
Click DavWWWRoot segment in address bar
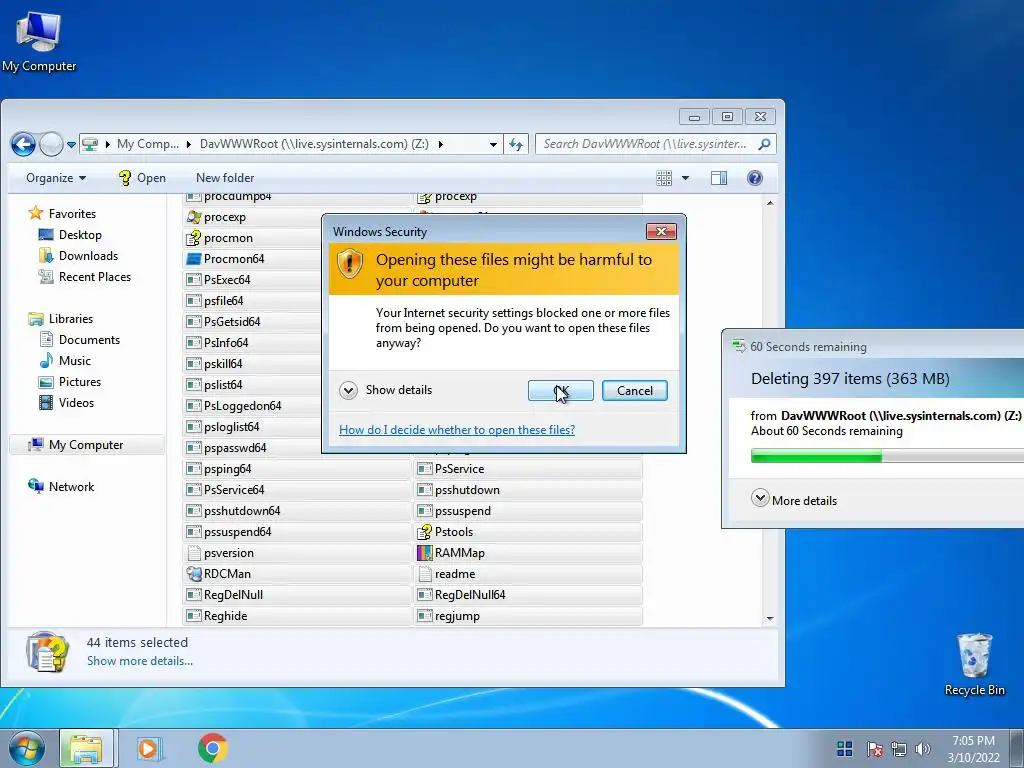[x=314, y=144]
